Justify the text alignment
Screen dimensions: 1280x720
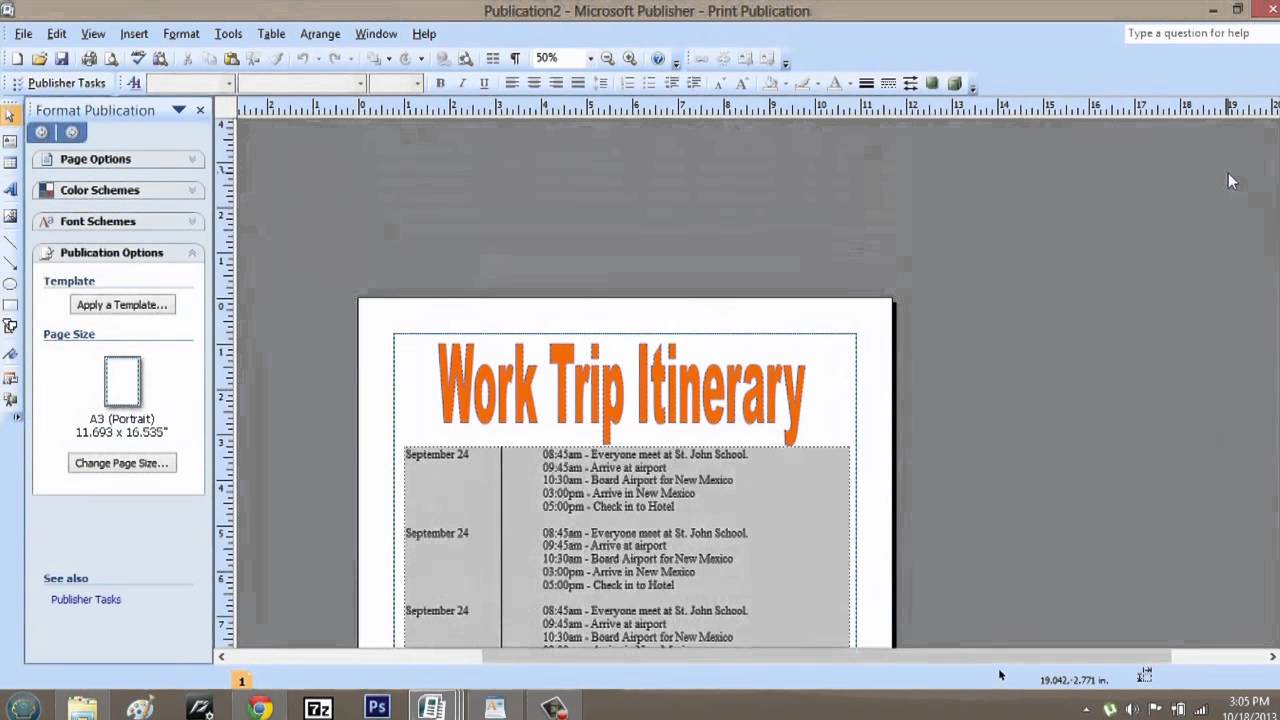click(x=578, y=83)
